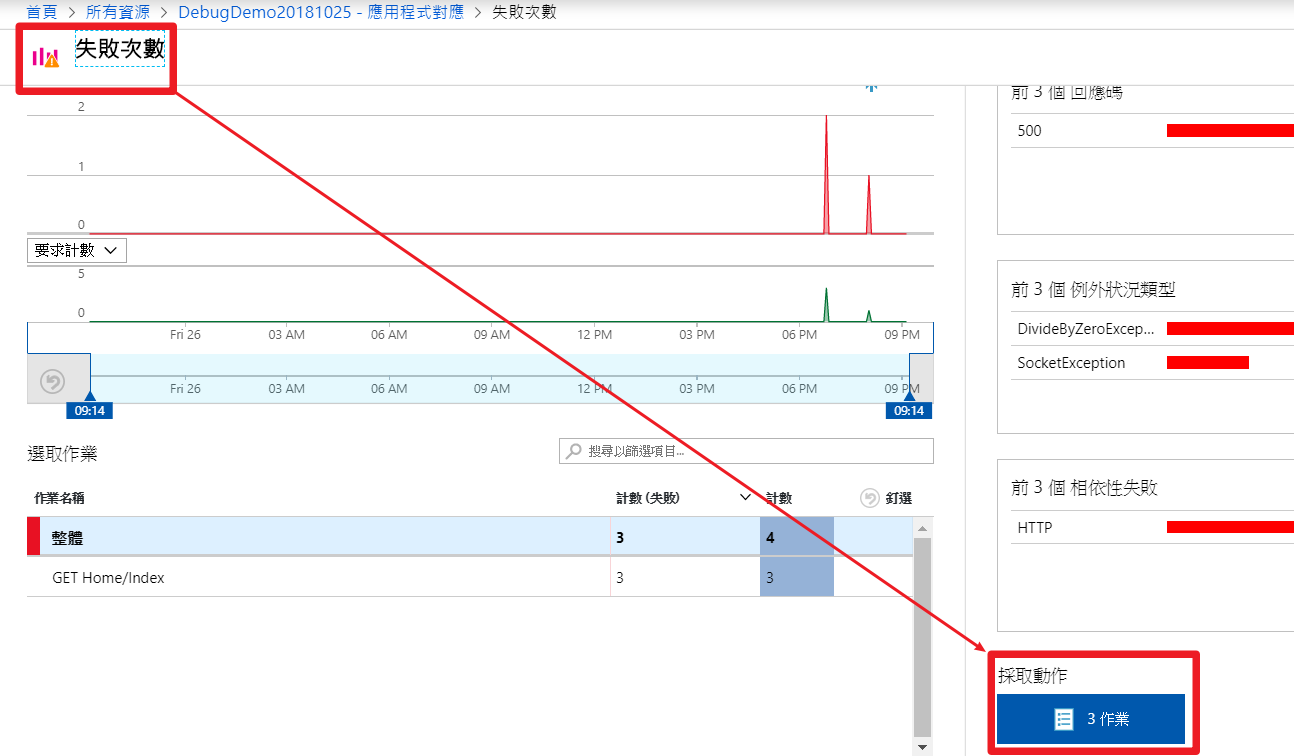Click in the 搜尋以篩選項目 search field
This screenshot has width=1294, height=756.
click(746, 451)
